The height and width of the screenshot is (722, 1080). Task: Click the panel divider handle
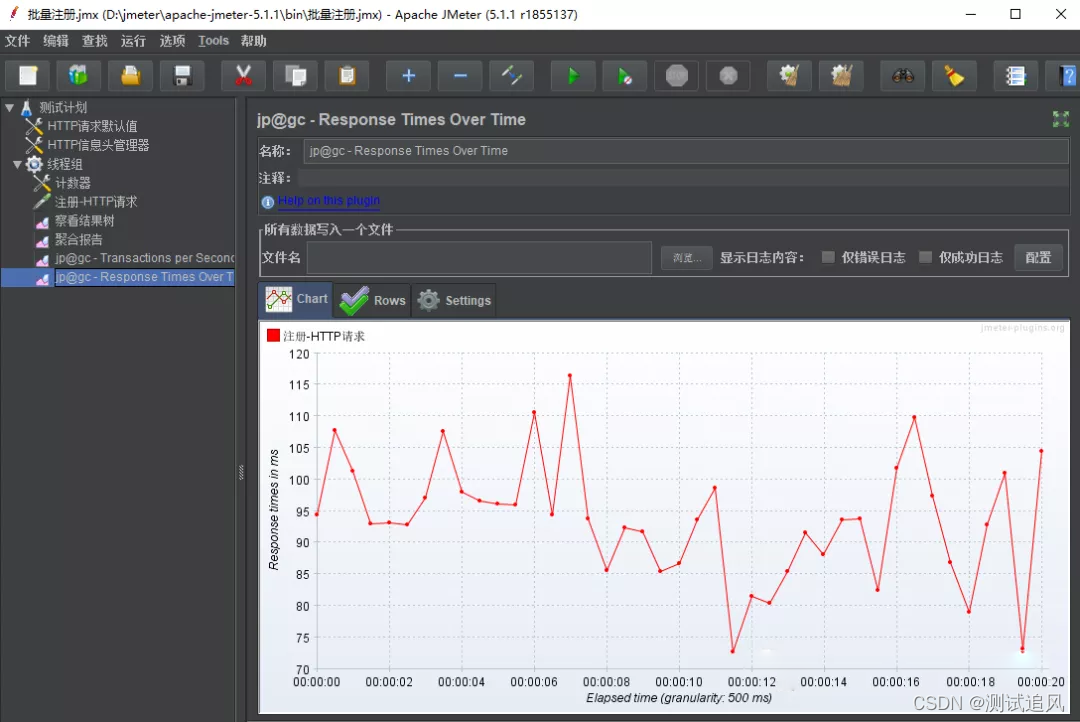coord(241,472)
